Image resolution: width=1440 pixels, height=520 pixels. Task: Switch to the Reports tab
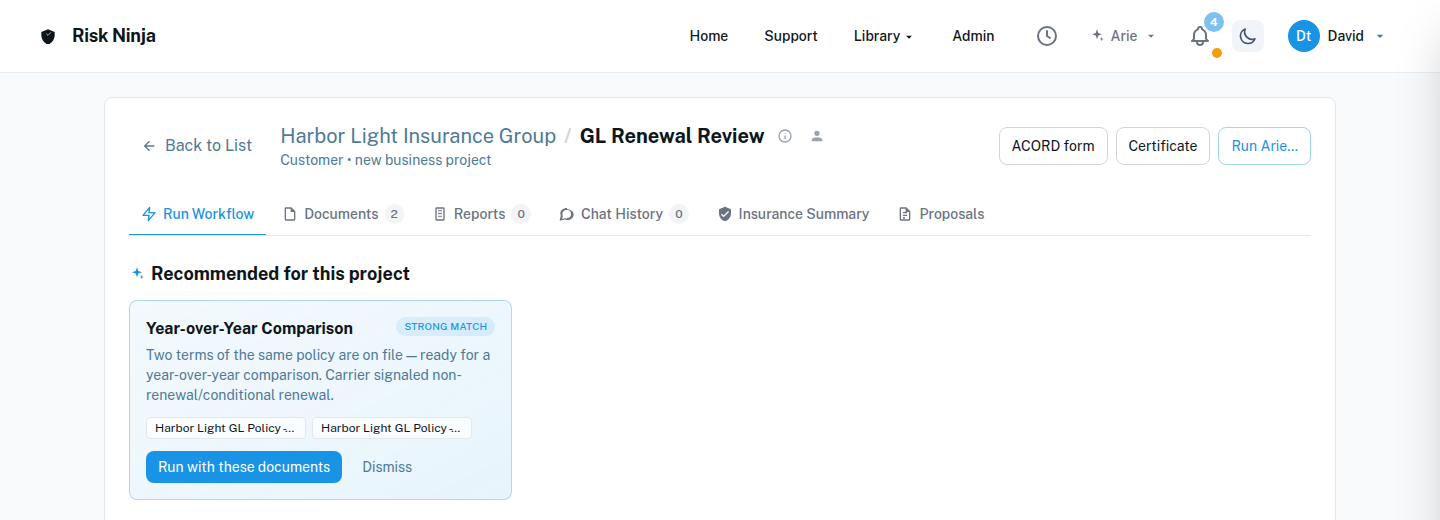[x=481, y=214]
